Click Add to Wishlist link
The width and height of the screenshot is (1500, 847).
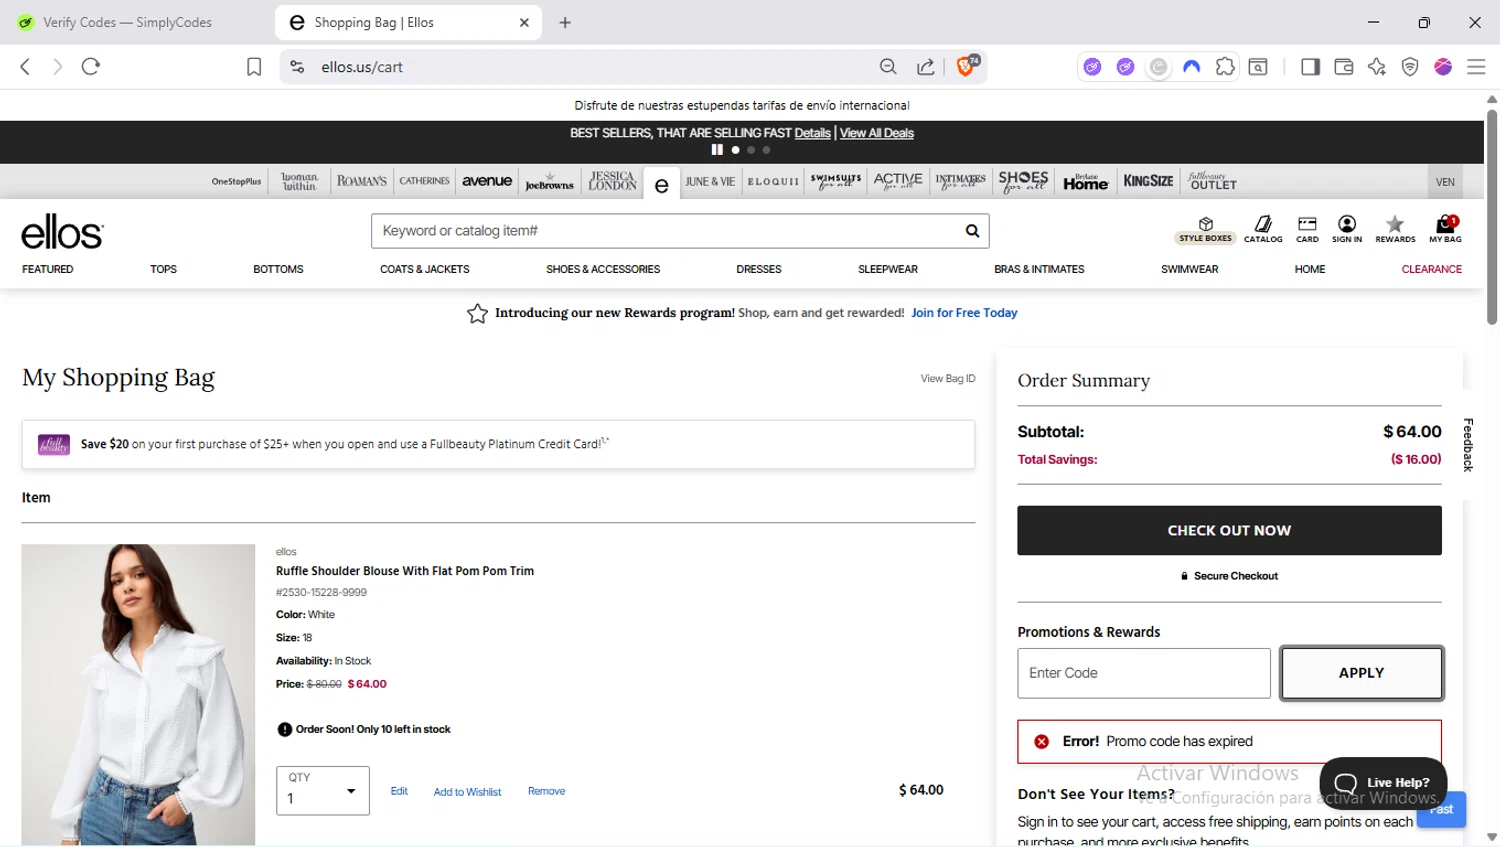coord(467,792)
